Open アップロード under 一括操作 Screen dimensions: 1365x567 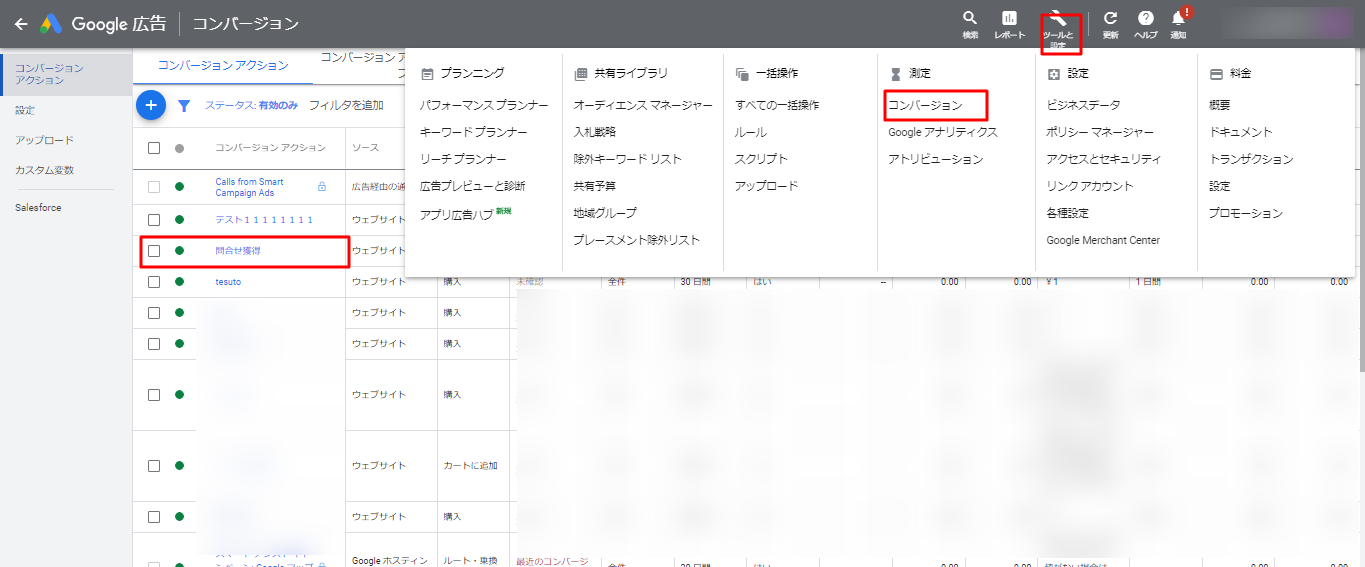(766, 186)
